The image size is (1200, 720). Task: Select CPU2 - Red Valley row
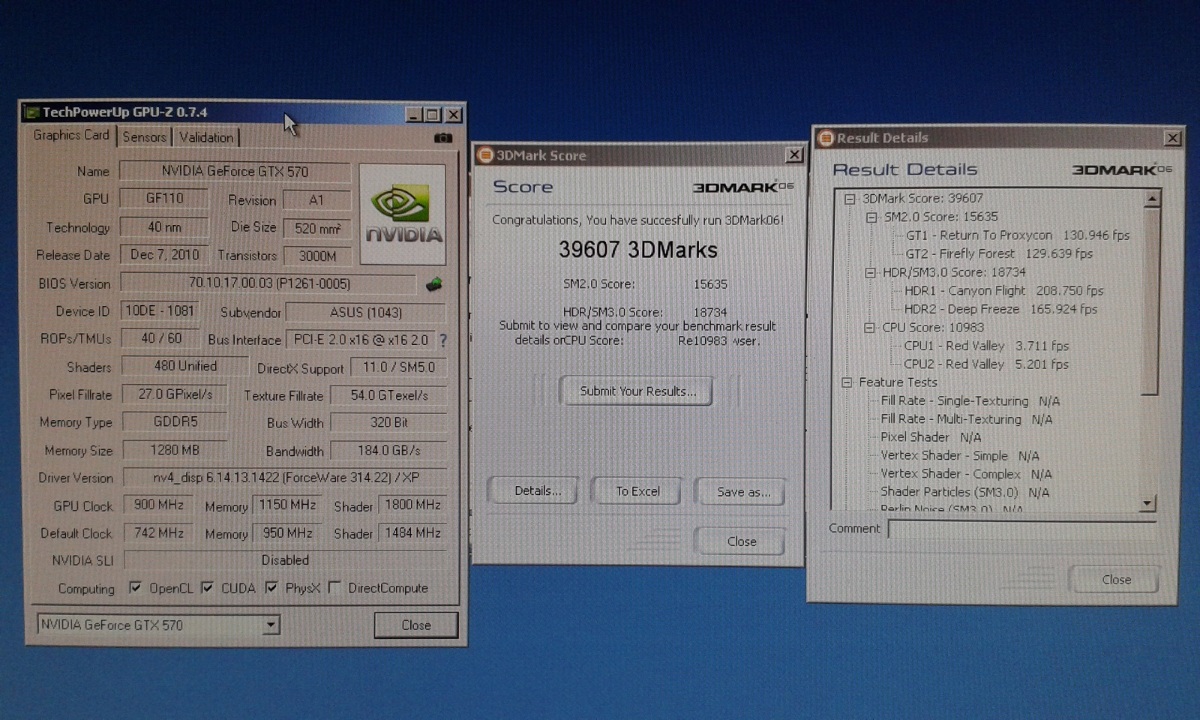point(986,364)
